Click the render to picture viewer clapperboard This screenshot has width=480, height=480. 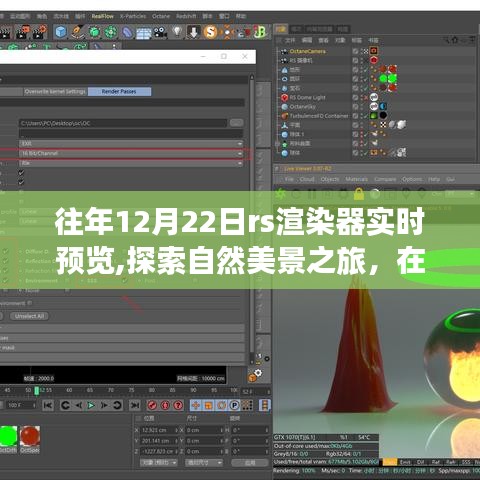[x=22, y=33]
